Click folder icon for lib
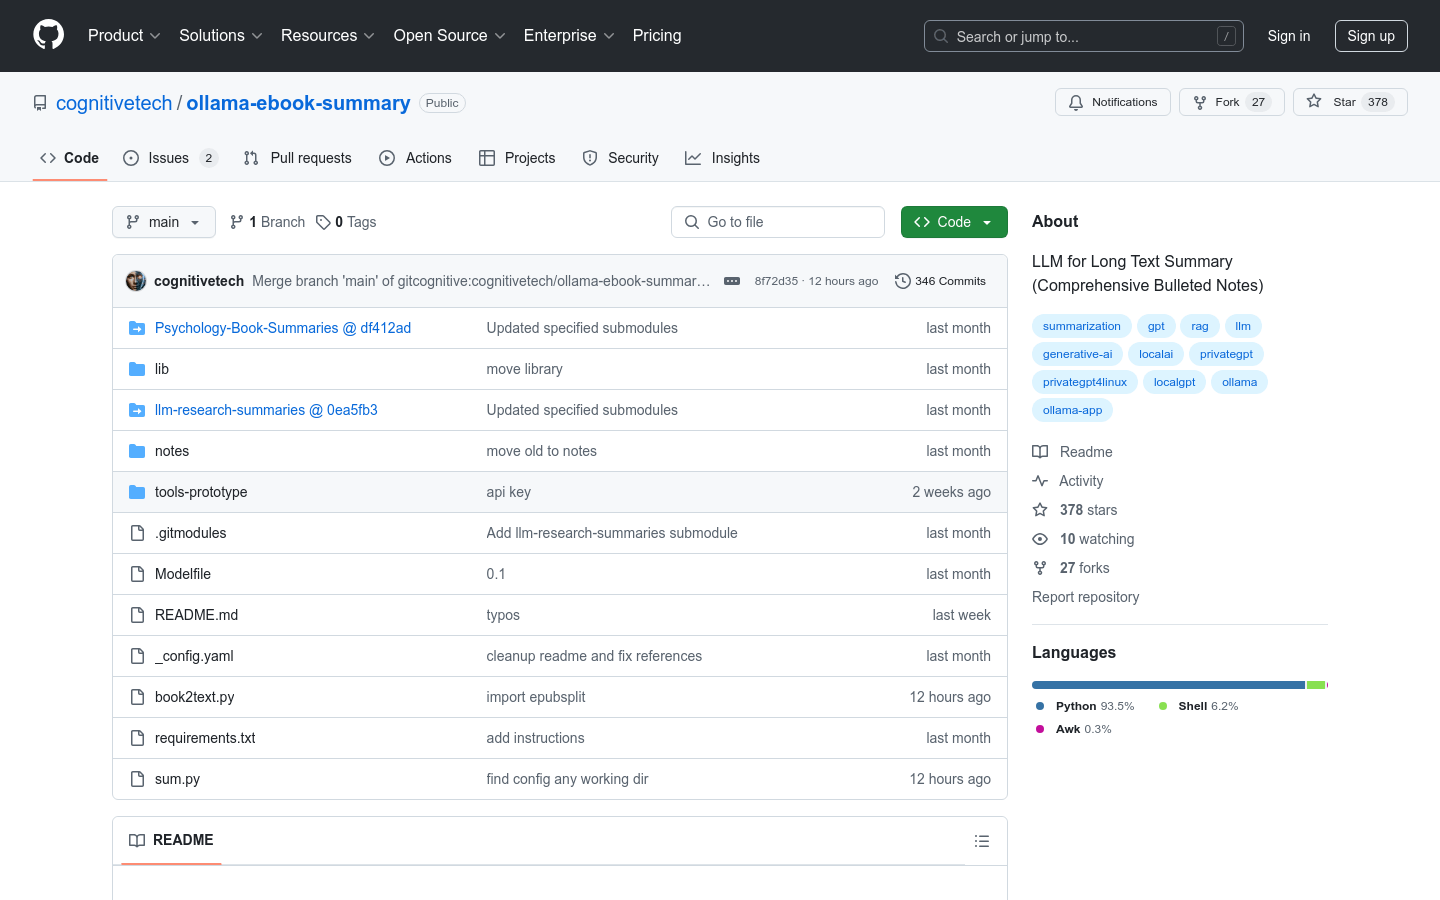 pos(137,369)
